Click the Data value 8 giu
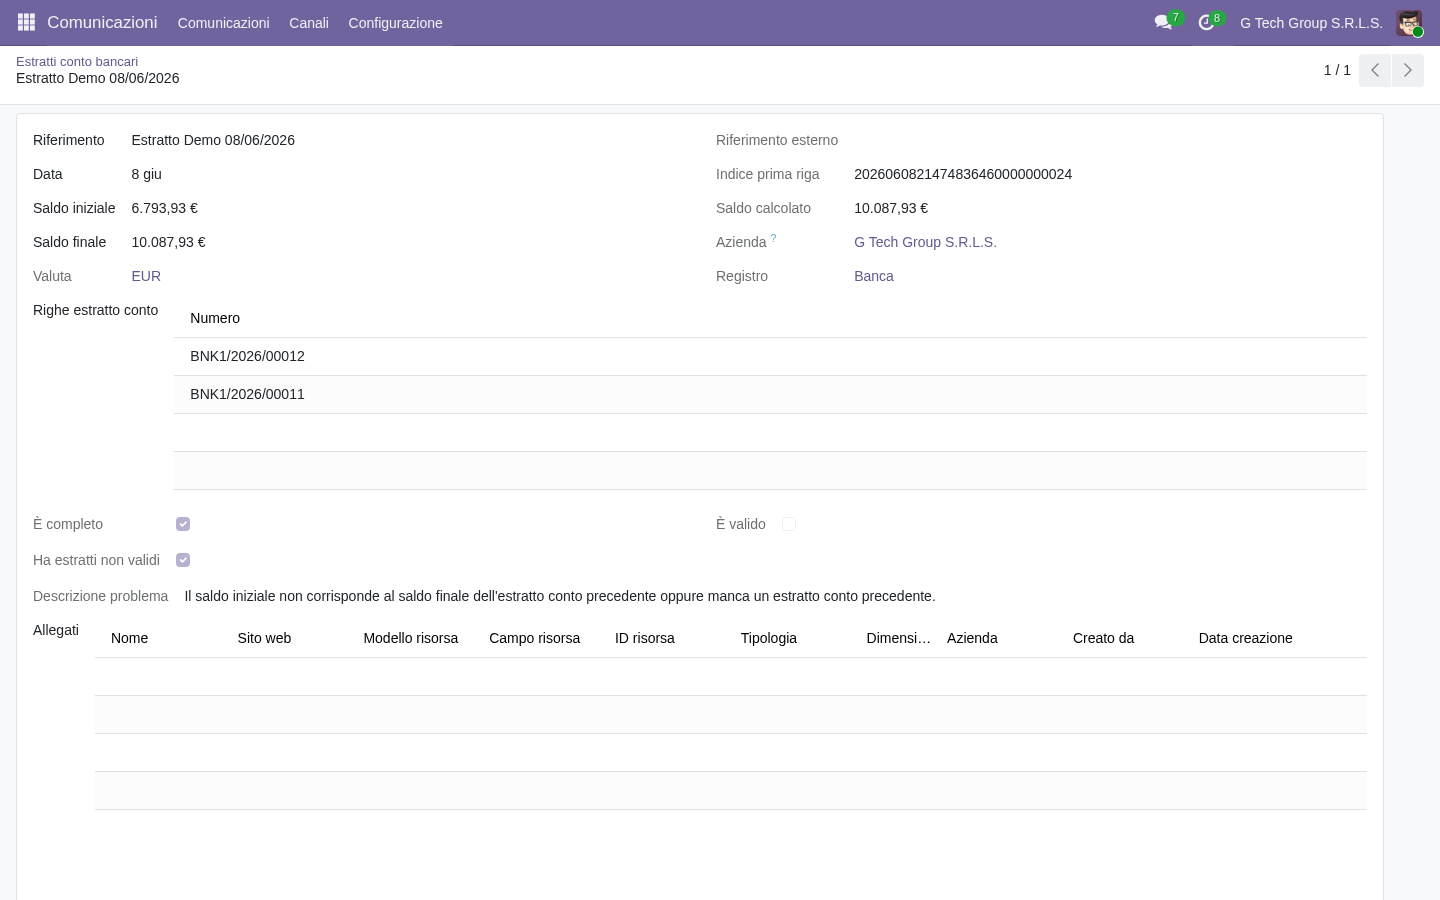This screenshot has width=1440, height=900. pyautogui.click(x=146, y=174)
